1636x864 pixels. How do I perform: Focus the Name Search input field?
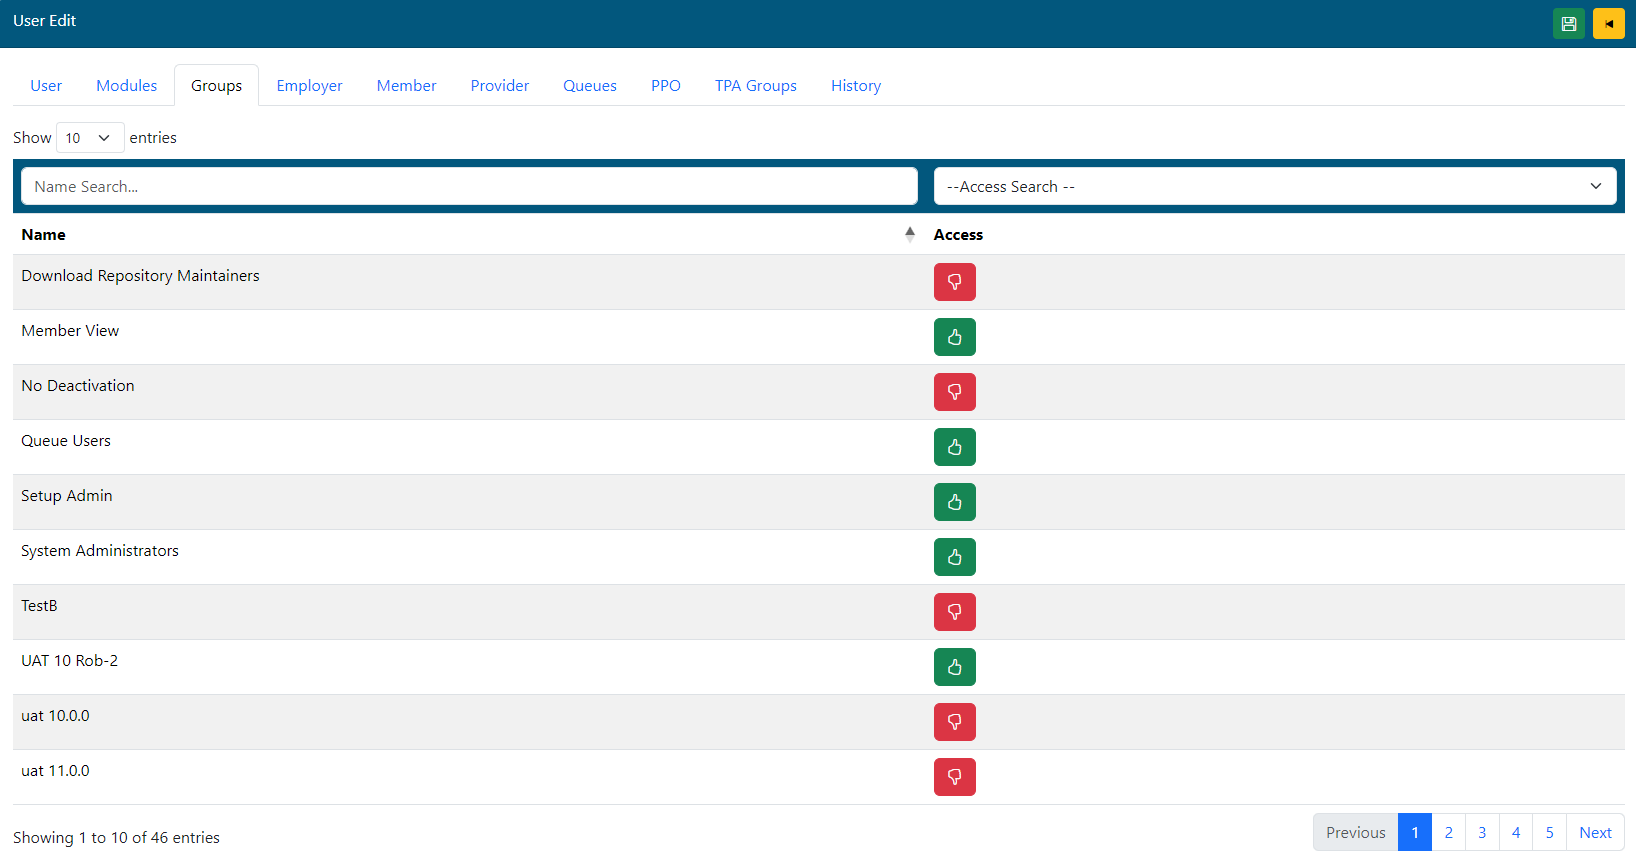pyautogui.click(x=469, y=187)
